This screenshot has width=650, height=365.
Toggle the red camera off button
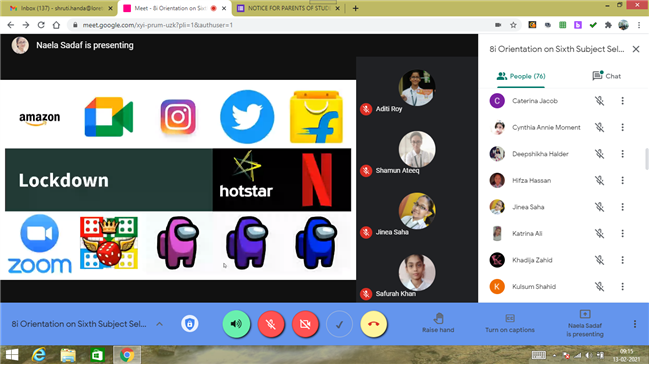pos(305,324)
